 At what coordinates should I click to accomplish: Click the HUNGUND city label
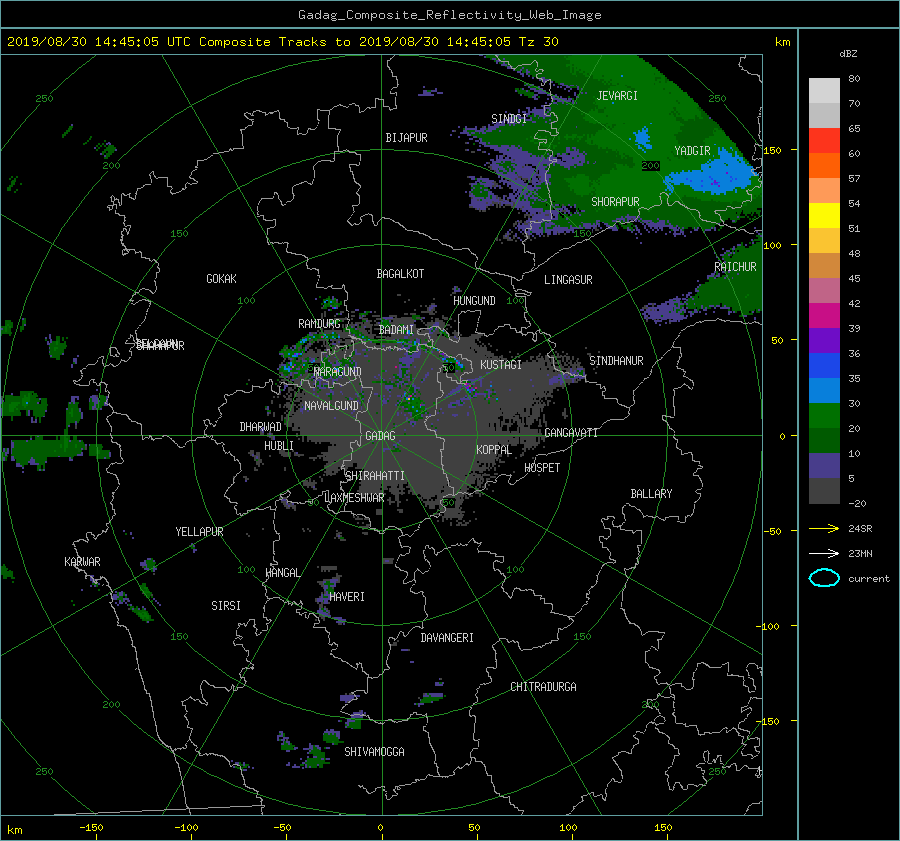[474, 300]
